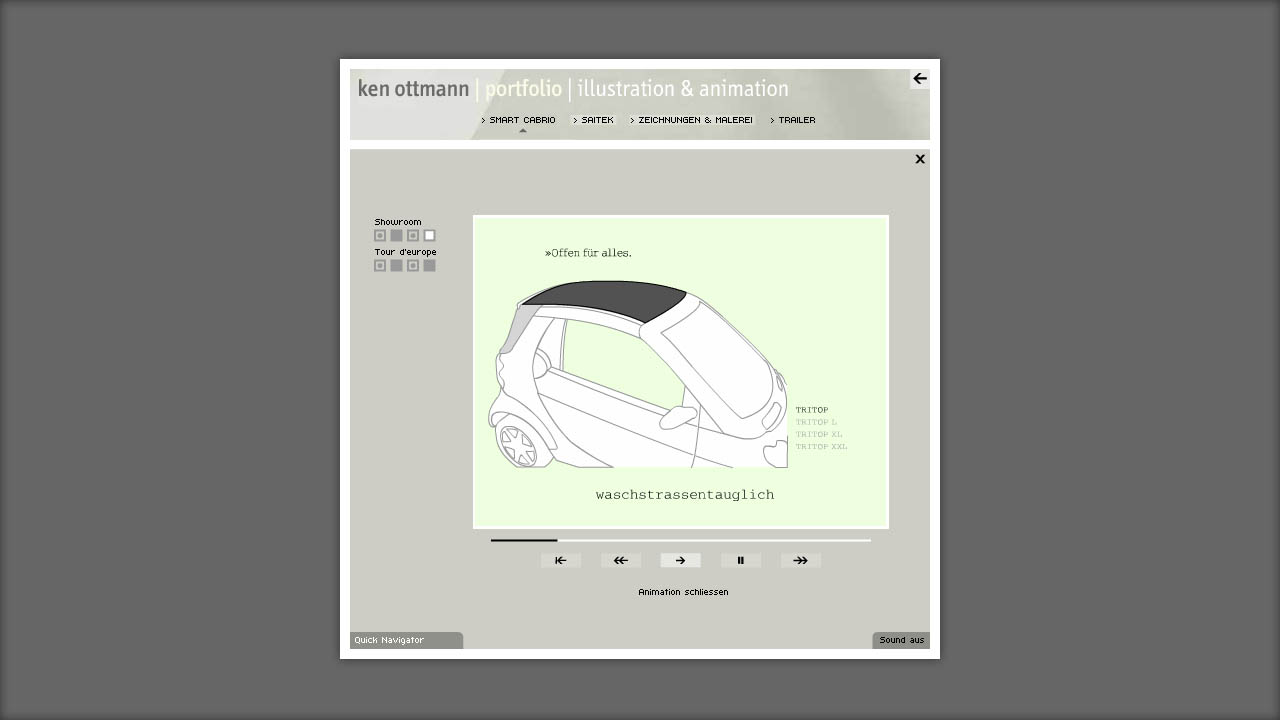Fast-forward the animation
The height and width of the screenshot is (720, 1280).
pos(801,561)
